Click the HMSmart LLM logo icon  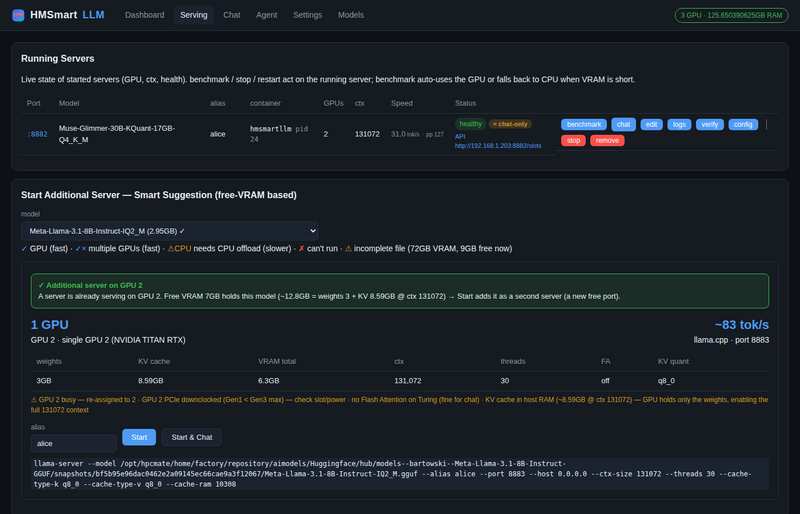coord(18,15)
